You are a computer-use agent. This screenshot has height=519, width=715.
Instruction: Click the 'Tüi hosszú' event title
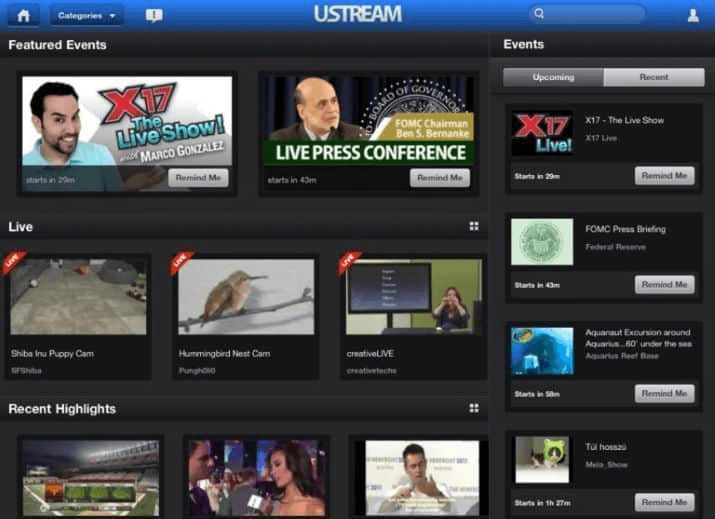(x=606, y=447)
